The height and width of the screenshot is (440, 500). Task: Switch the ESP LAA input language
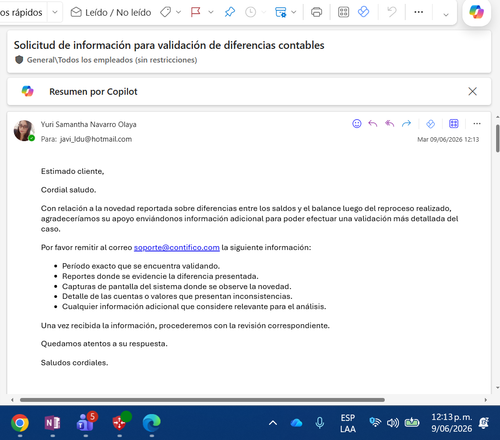pos(348,423)
